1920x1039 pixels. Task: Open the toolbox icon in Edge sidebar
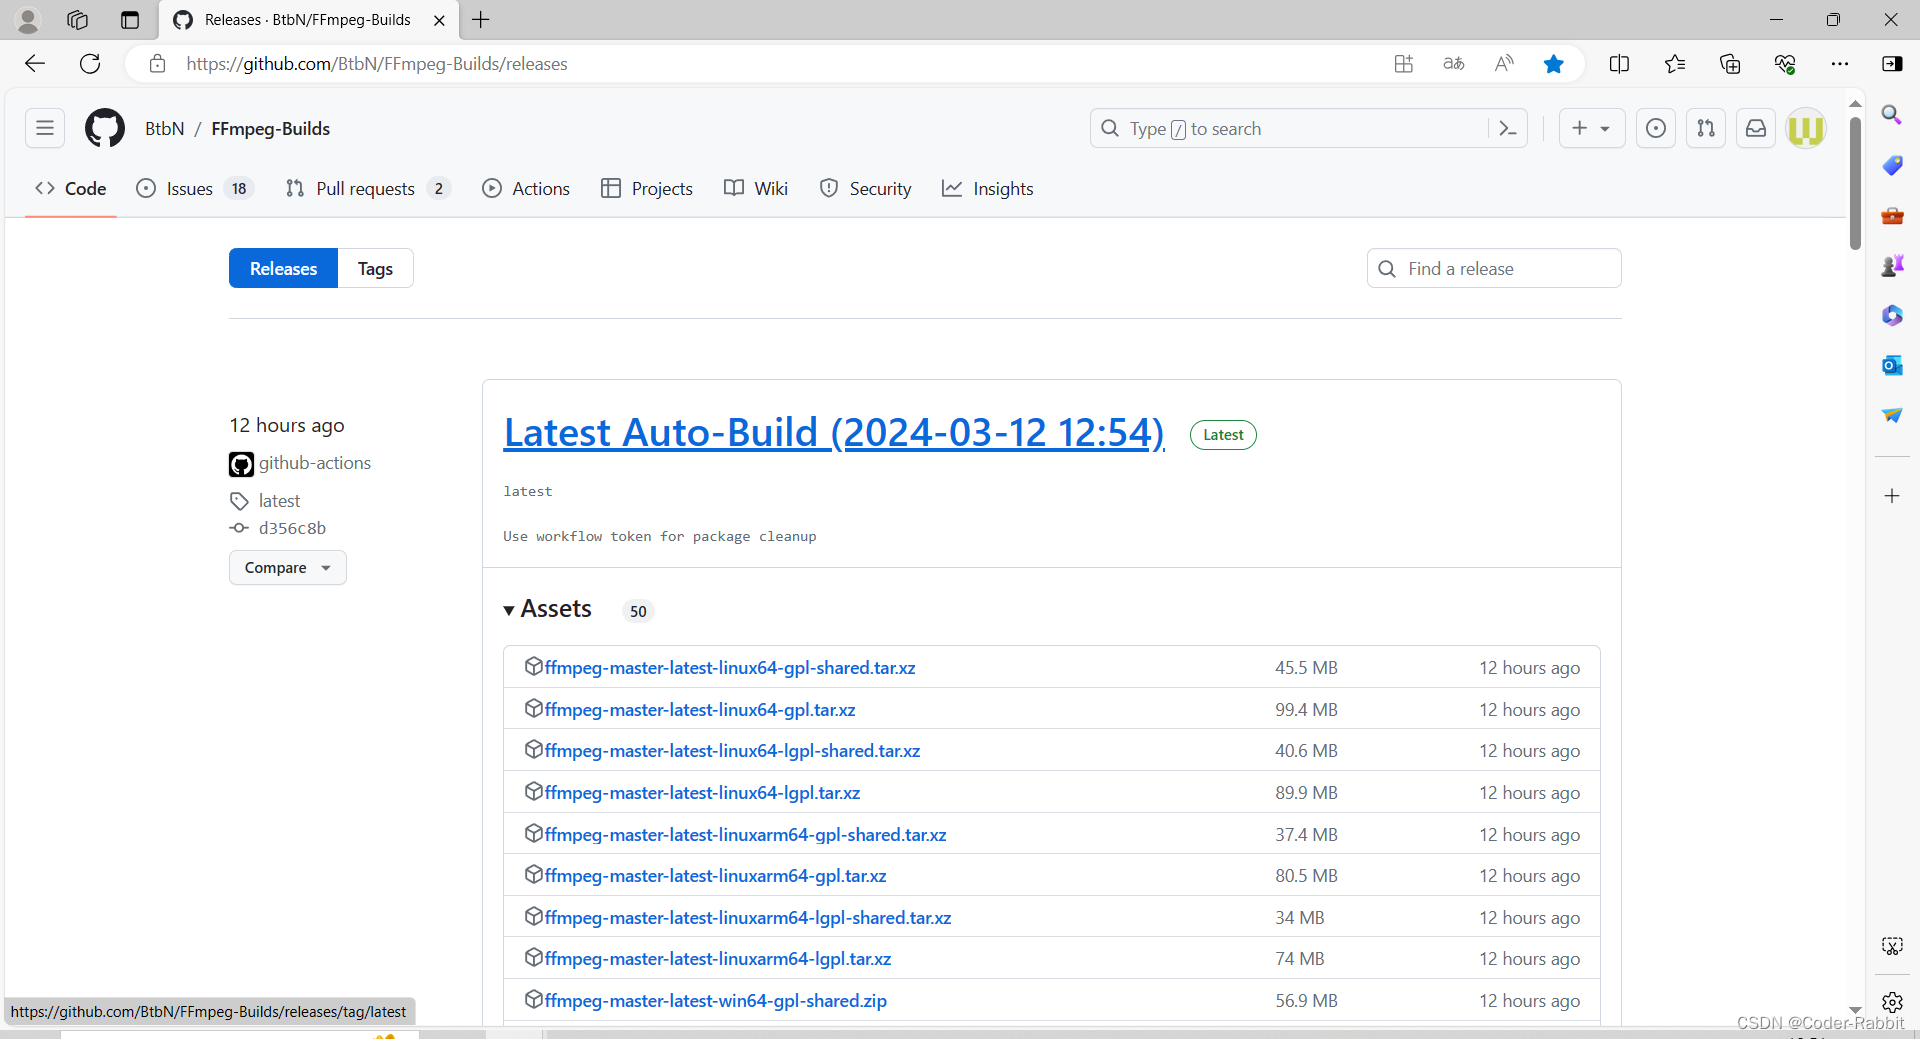point(1892,215)
